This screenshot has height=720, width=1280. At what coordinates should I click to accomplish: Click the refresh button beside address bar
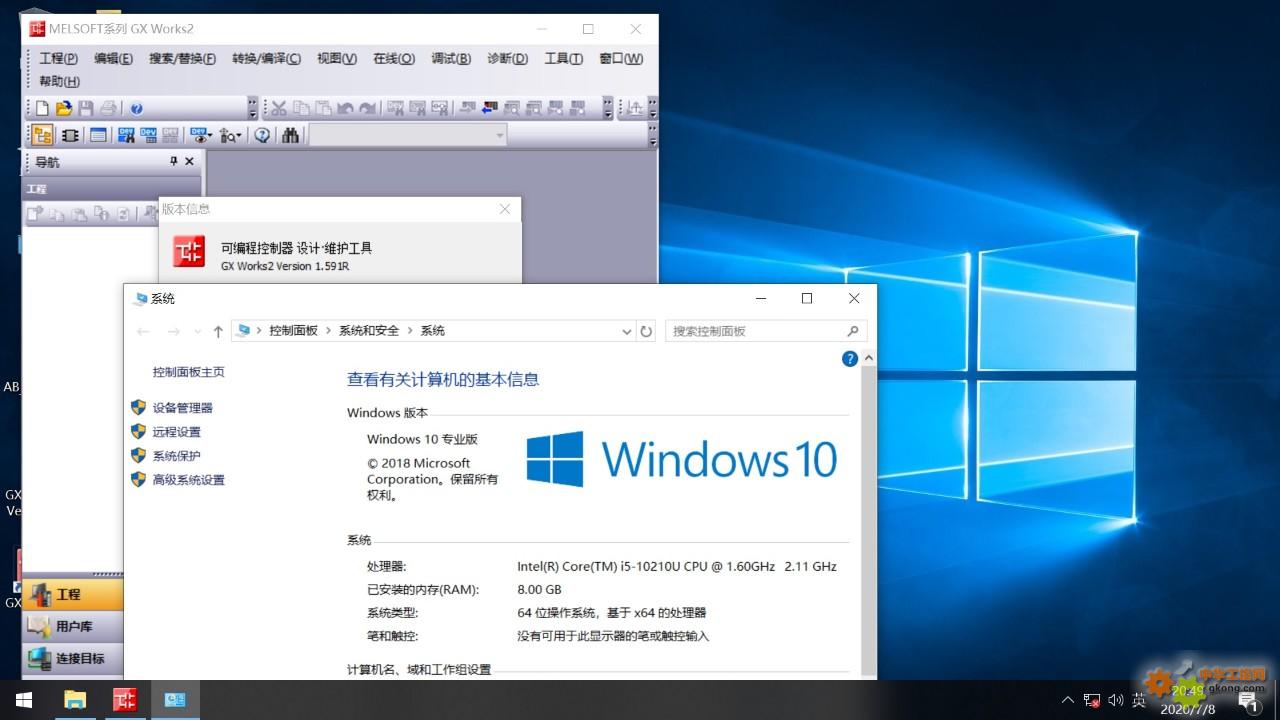pyautogui.click(x=647, y=331)
